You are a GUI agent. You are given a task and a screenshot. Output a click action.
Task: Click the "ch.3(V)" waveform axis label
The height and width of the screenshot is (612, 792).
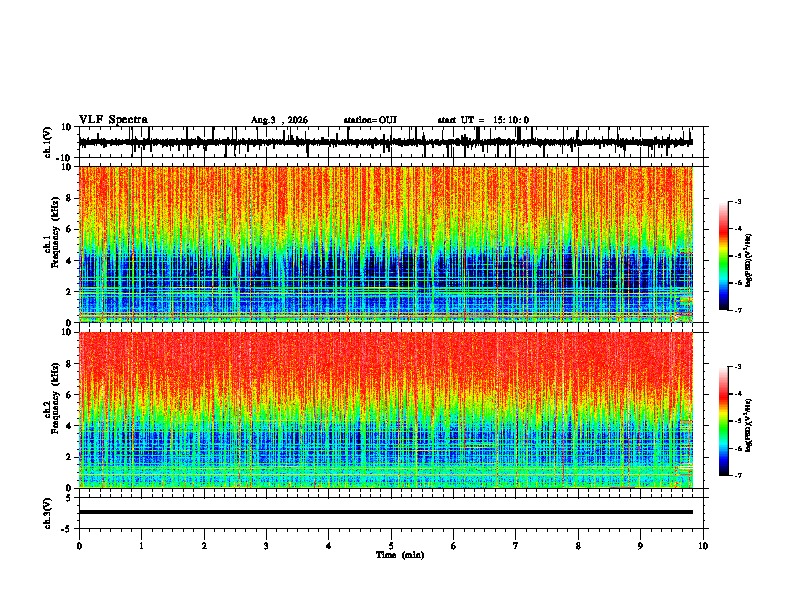coord(48,513)
